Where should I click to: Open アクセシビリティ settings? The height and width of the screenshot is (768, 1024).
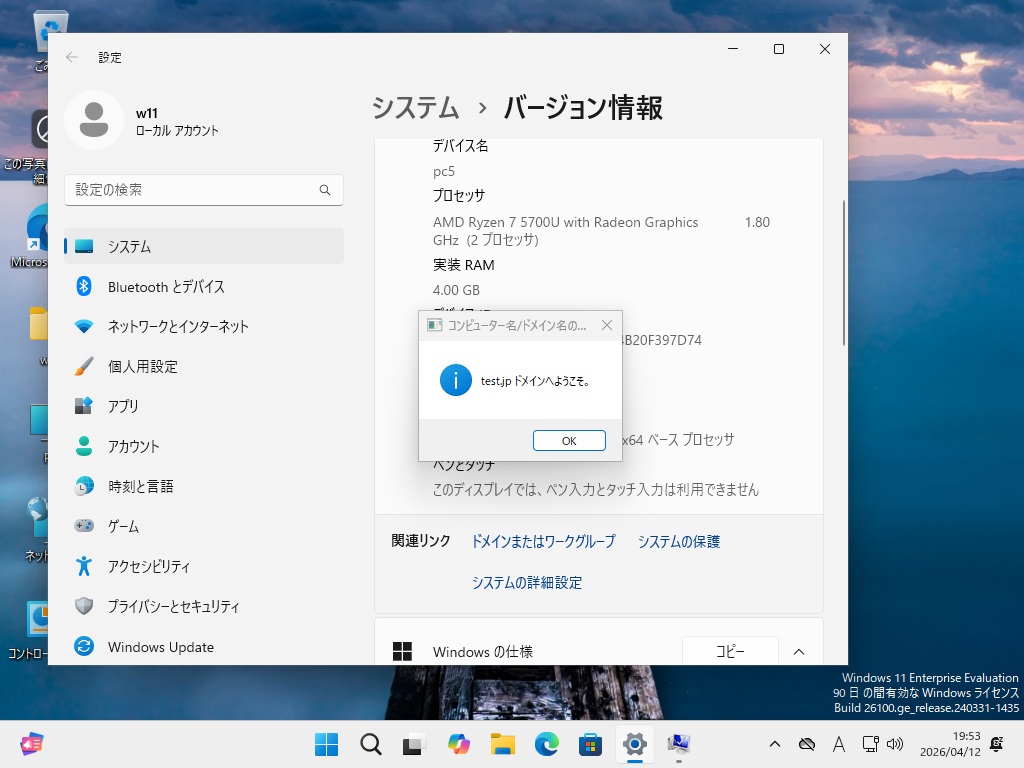click(148, 567)
